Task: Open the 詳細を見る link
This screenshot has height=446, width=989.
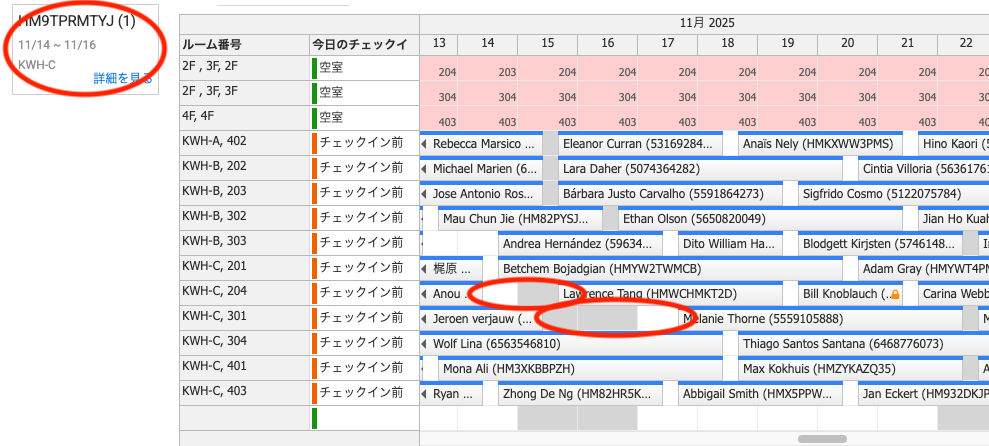Action: coord(123,78)
